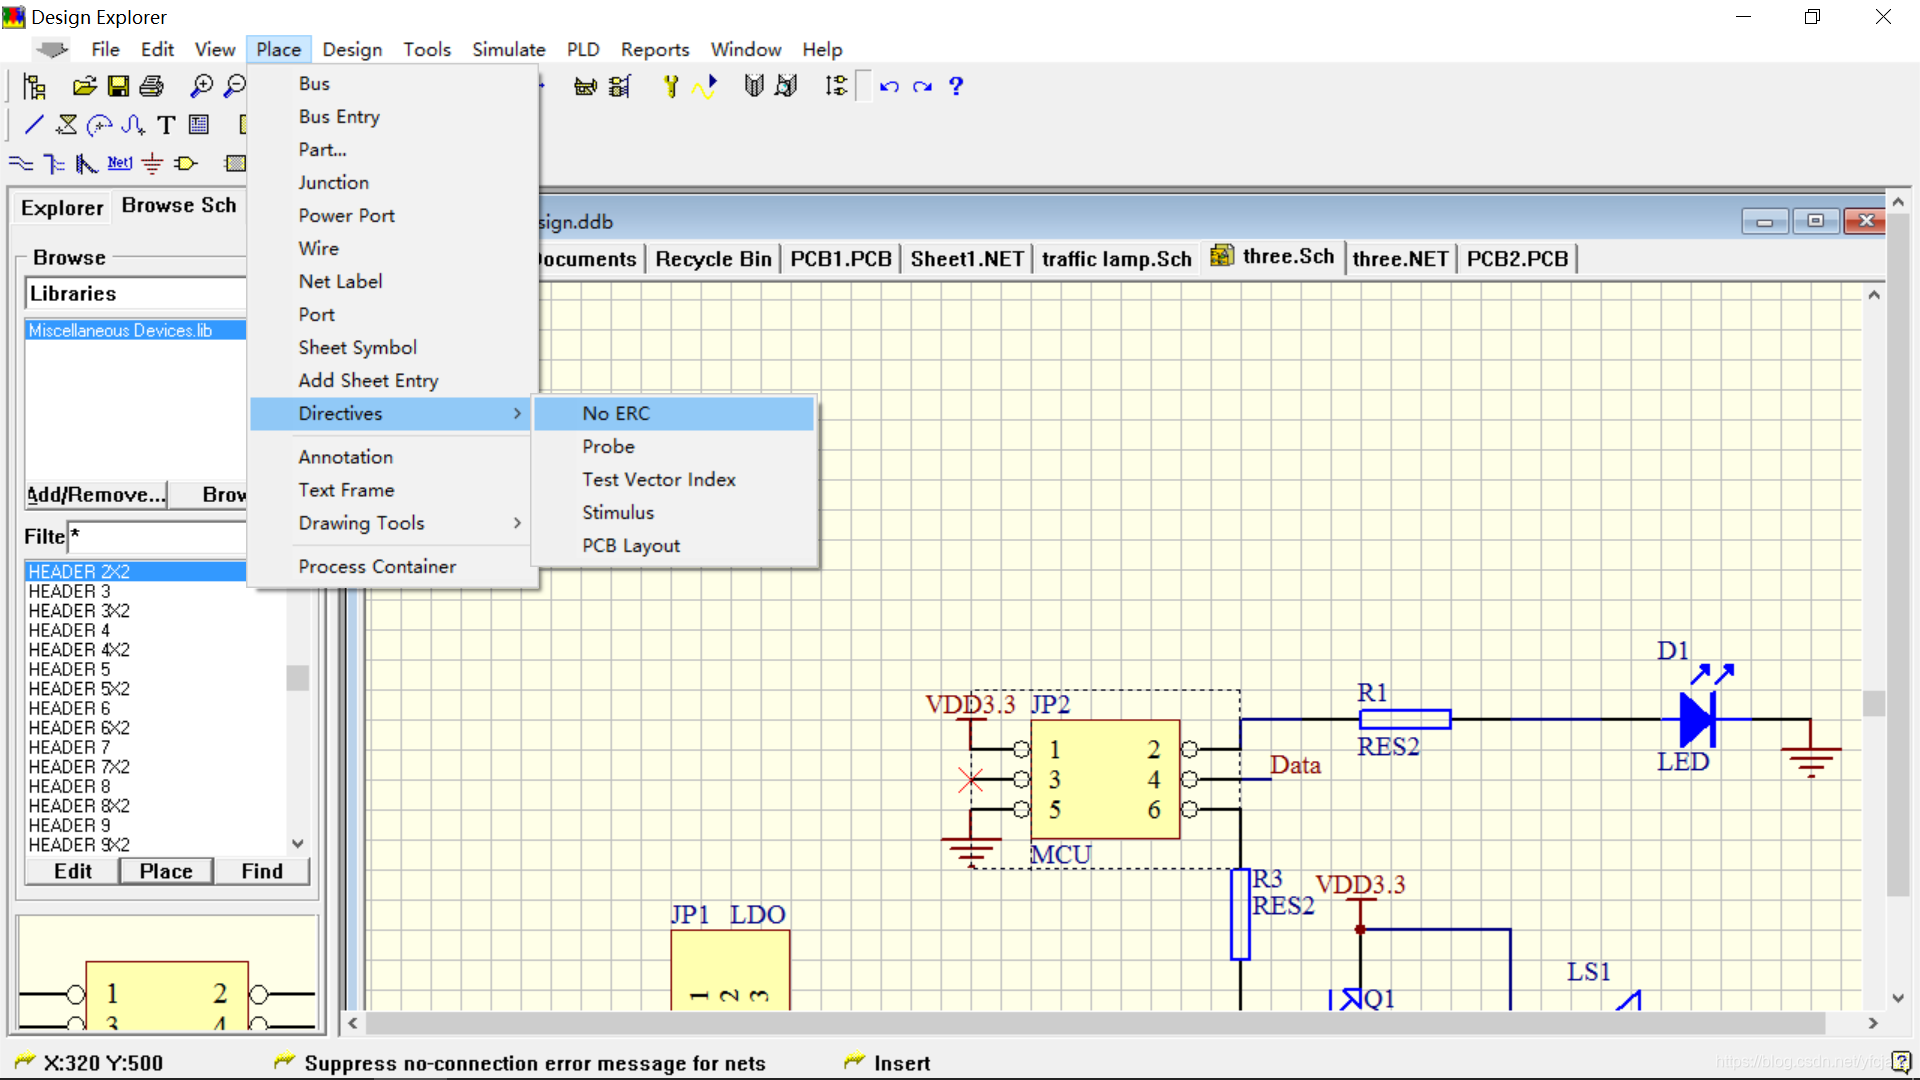The width and height of the screenshot is (1920, 1080).
Task: Select the Place Power Port ground icon
Action: coord(152,163)
